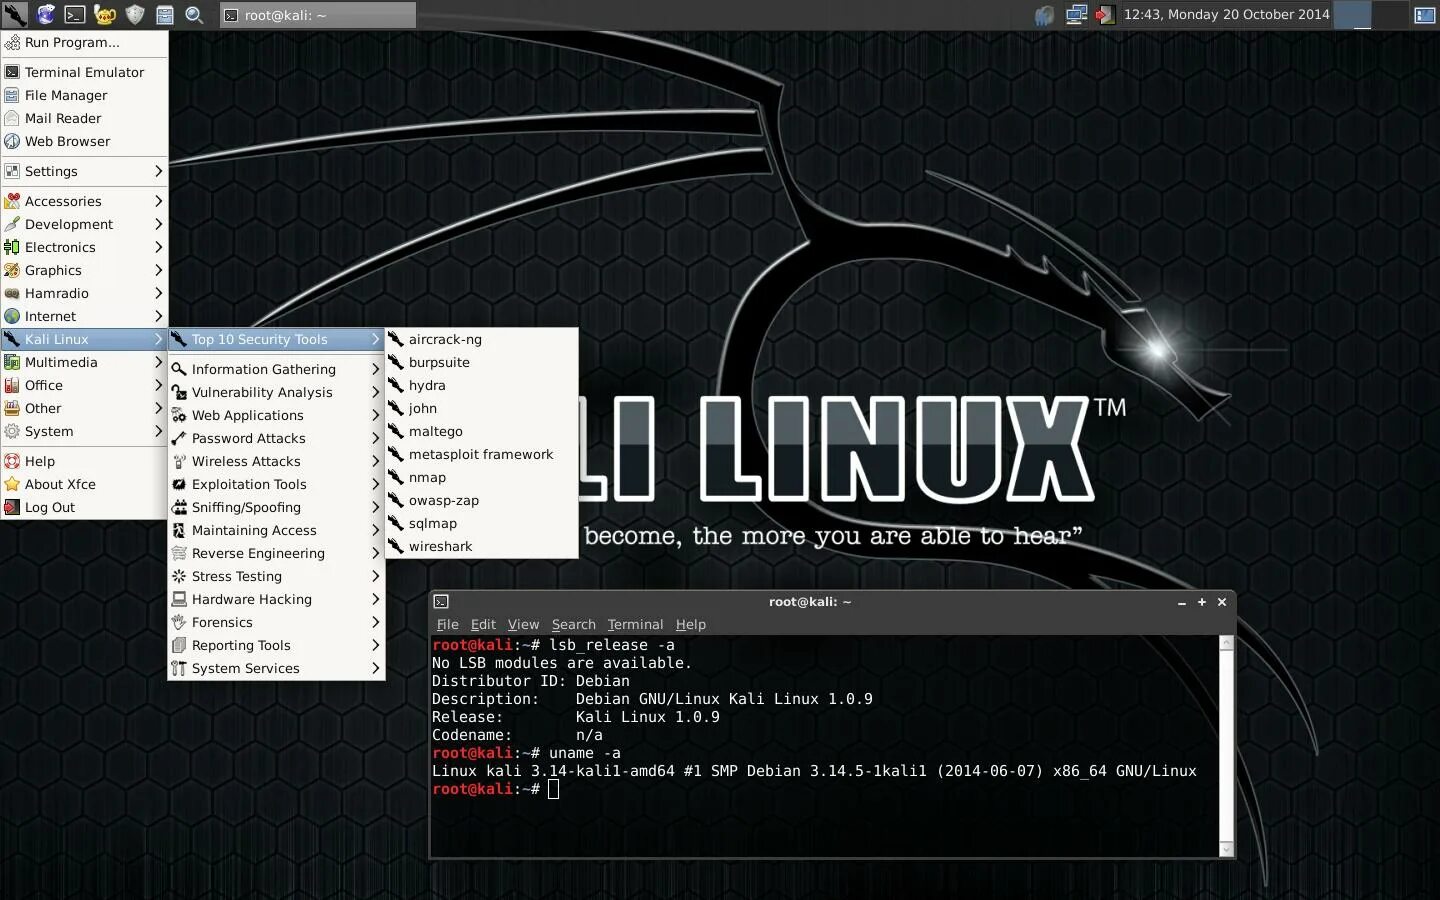
Task: Launch nmap from Top 10 tools
Action: tap(481, 477)
